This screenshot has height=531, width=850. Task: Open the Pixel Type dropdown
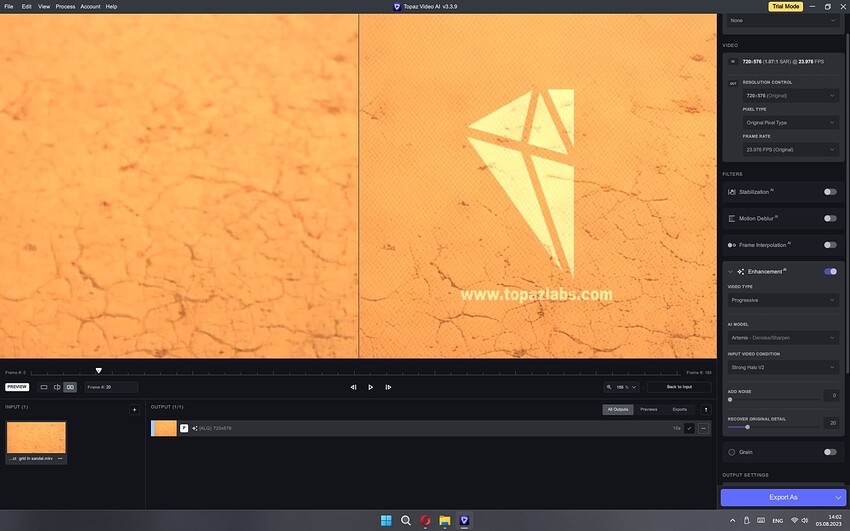click(790, 122)
